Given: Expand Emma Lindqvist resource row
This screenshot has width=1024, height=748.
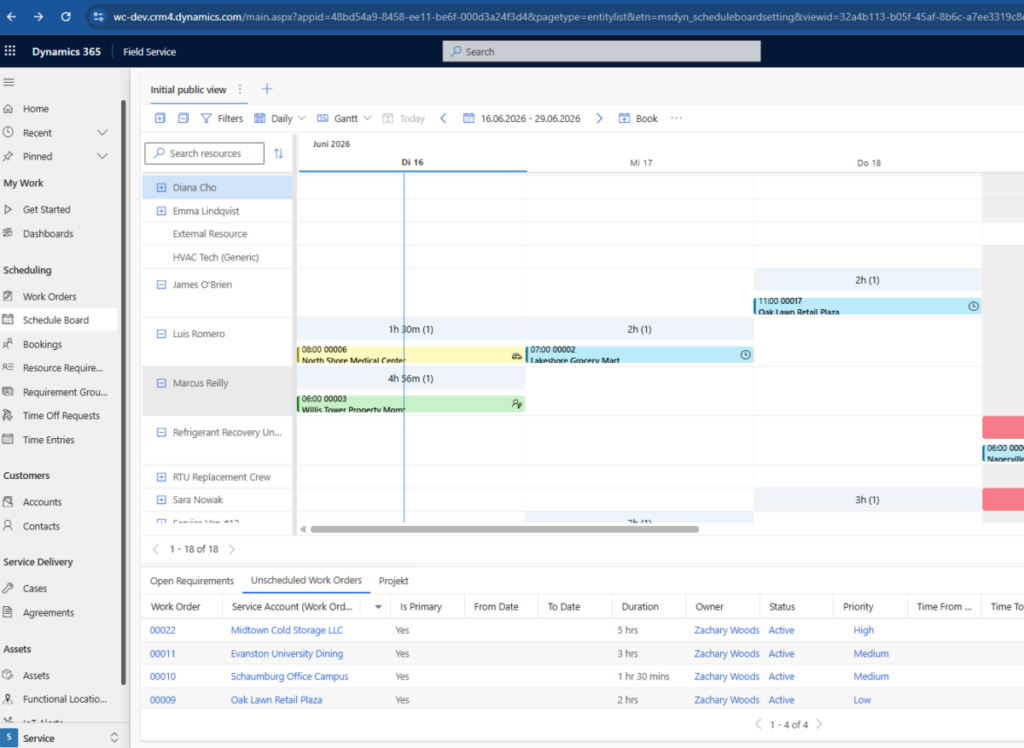Looking at the screenshot, I should point(161,211).
